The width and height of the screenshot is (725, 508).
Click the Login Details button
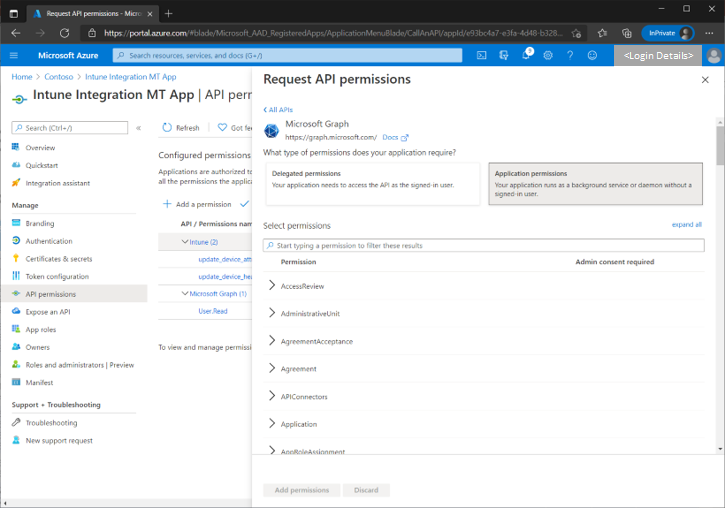(x=658, y=56)
